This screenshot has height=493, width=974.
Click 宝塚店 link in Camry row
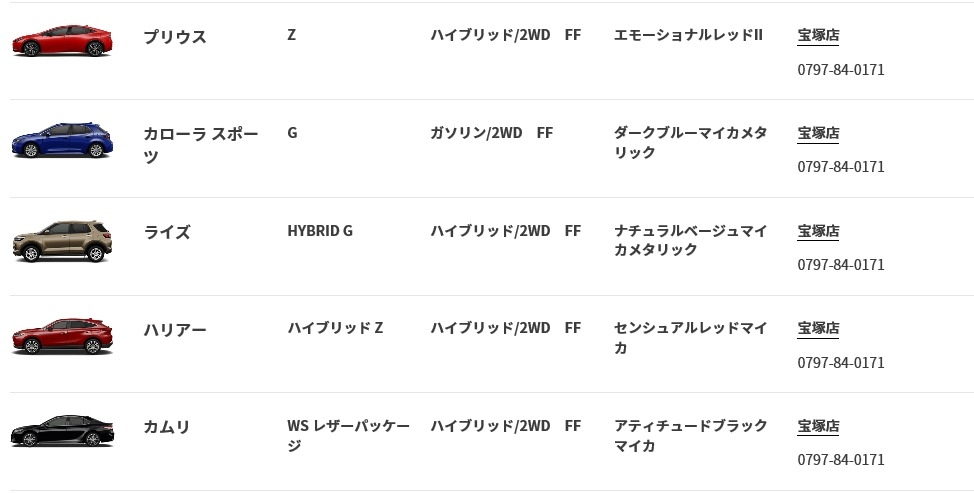click(818, 426)
